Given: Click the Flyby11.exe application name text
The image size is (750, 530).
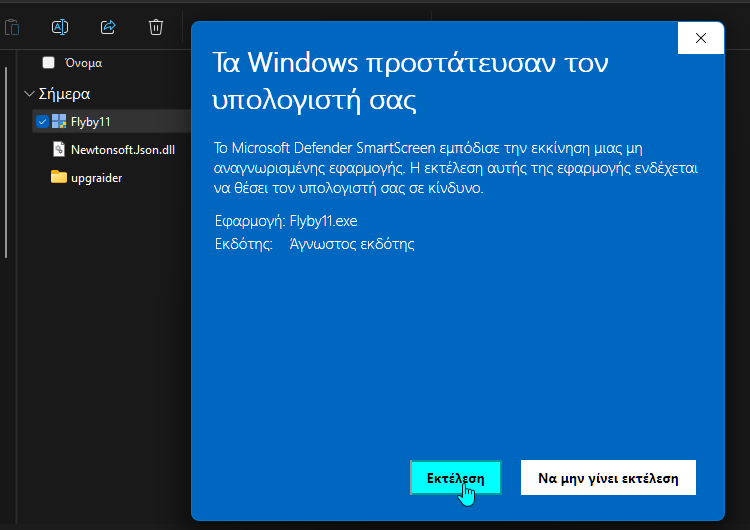Looking at the screenshot, I should [323, 221].
